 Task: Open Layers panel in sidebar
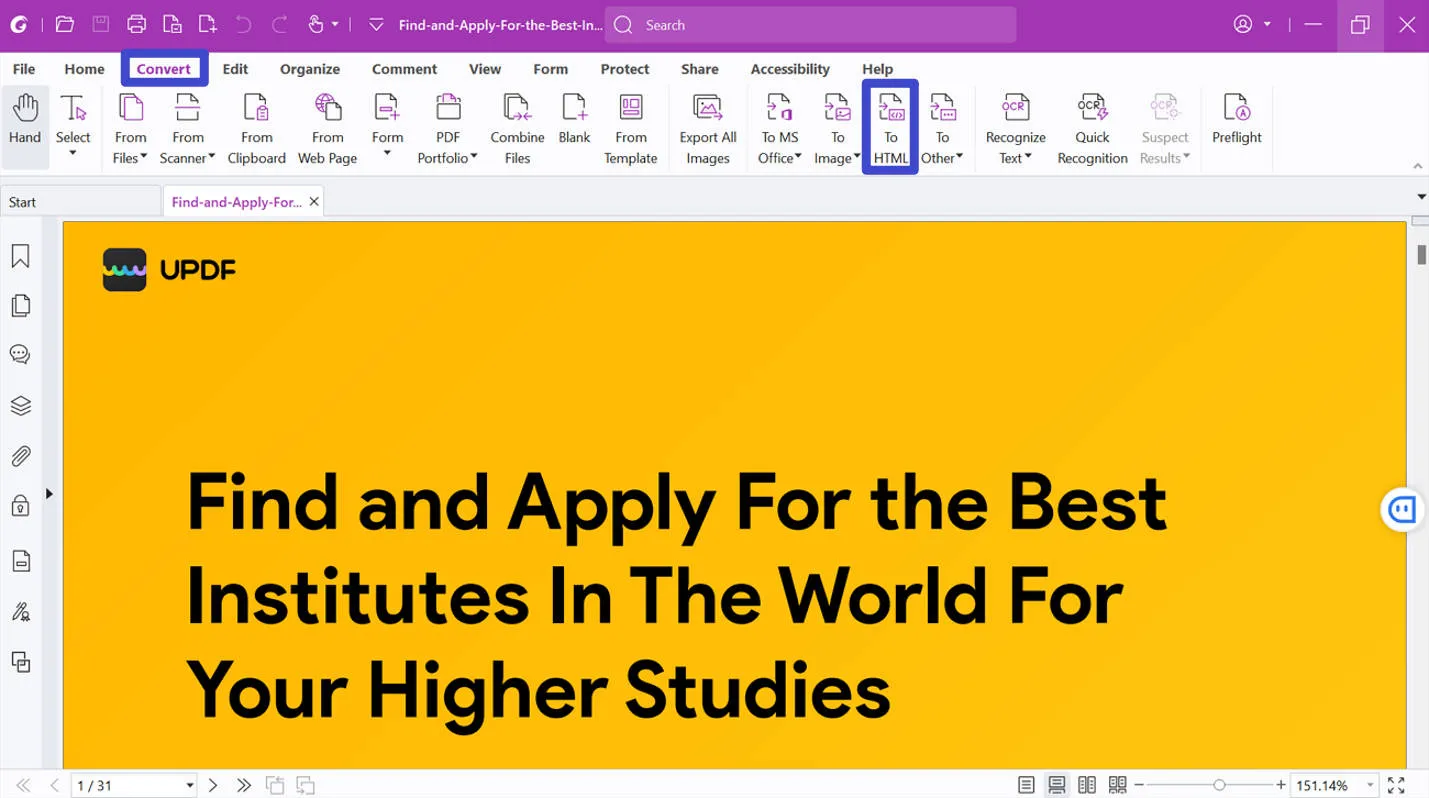pyautogui.click(x=20, y=406)
